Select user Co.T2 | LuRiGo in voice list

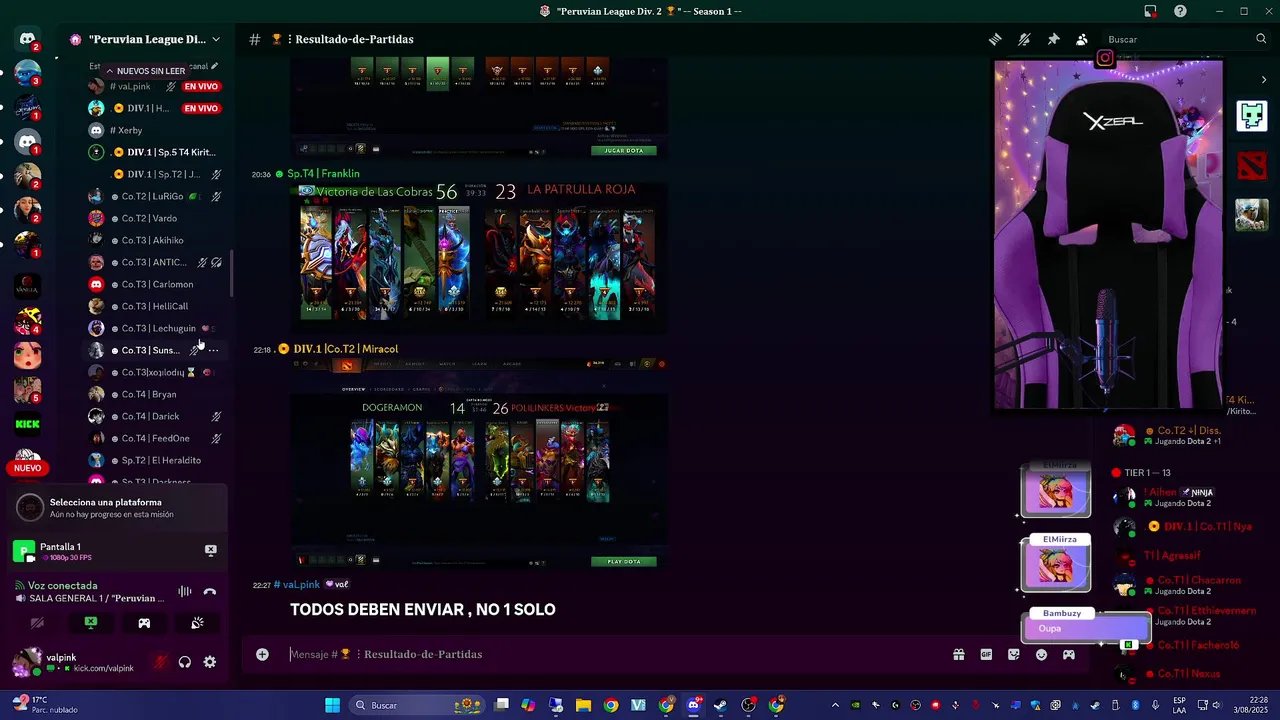point(153,196)
